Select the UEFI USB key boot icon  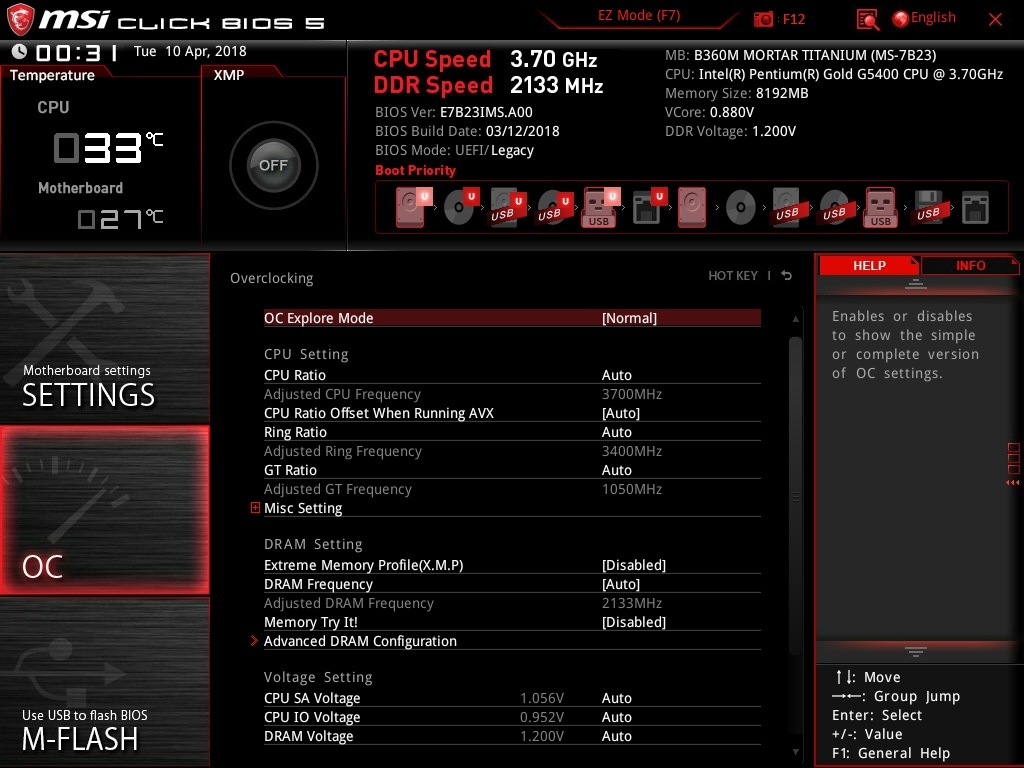click(600, 208)
